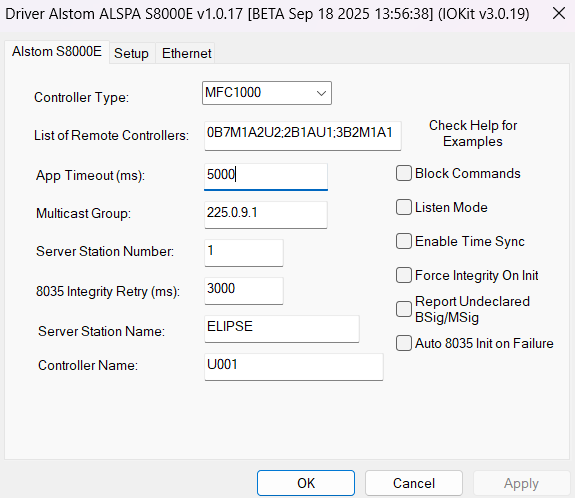The width and height of the screenshot is (575, 498).
Task: Click the 8035 Integrity Retry (ms) label
Action: 108,292
